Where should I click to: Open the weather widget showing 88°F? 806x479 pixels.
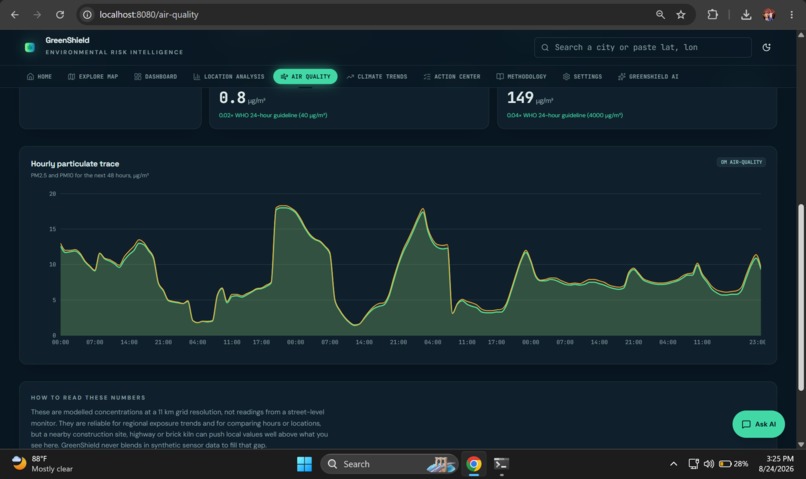[43, 464]
